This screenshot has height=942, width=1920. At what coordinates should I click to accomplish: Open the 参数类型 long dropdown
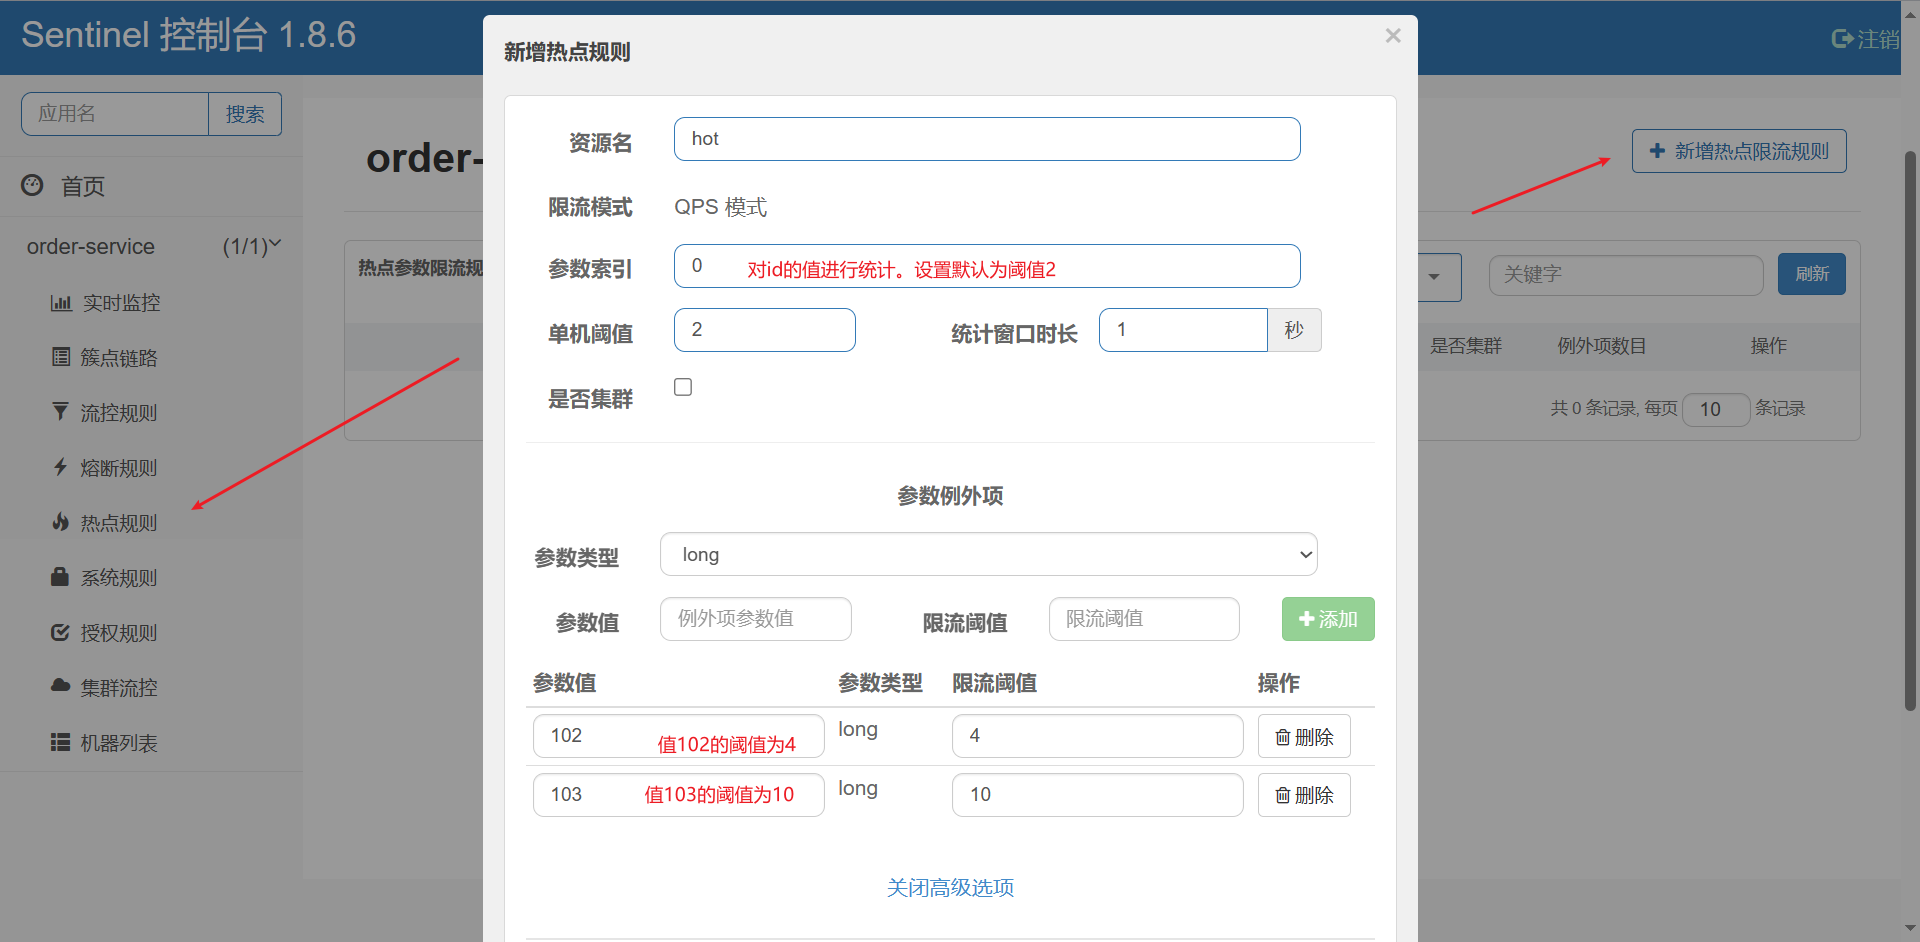tap(988, 554)
